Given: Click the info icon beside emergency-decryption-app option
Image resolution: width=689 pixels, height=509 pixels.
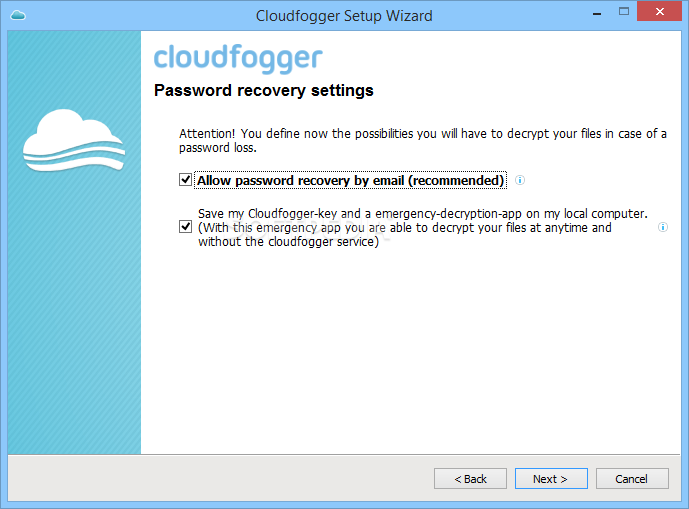Looking at the screenshot, I should [x=663, y=227].
